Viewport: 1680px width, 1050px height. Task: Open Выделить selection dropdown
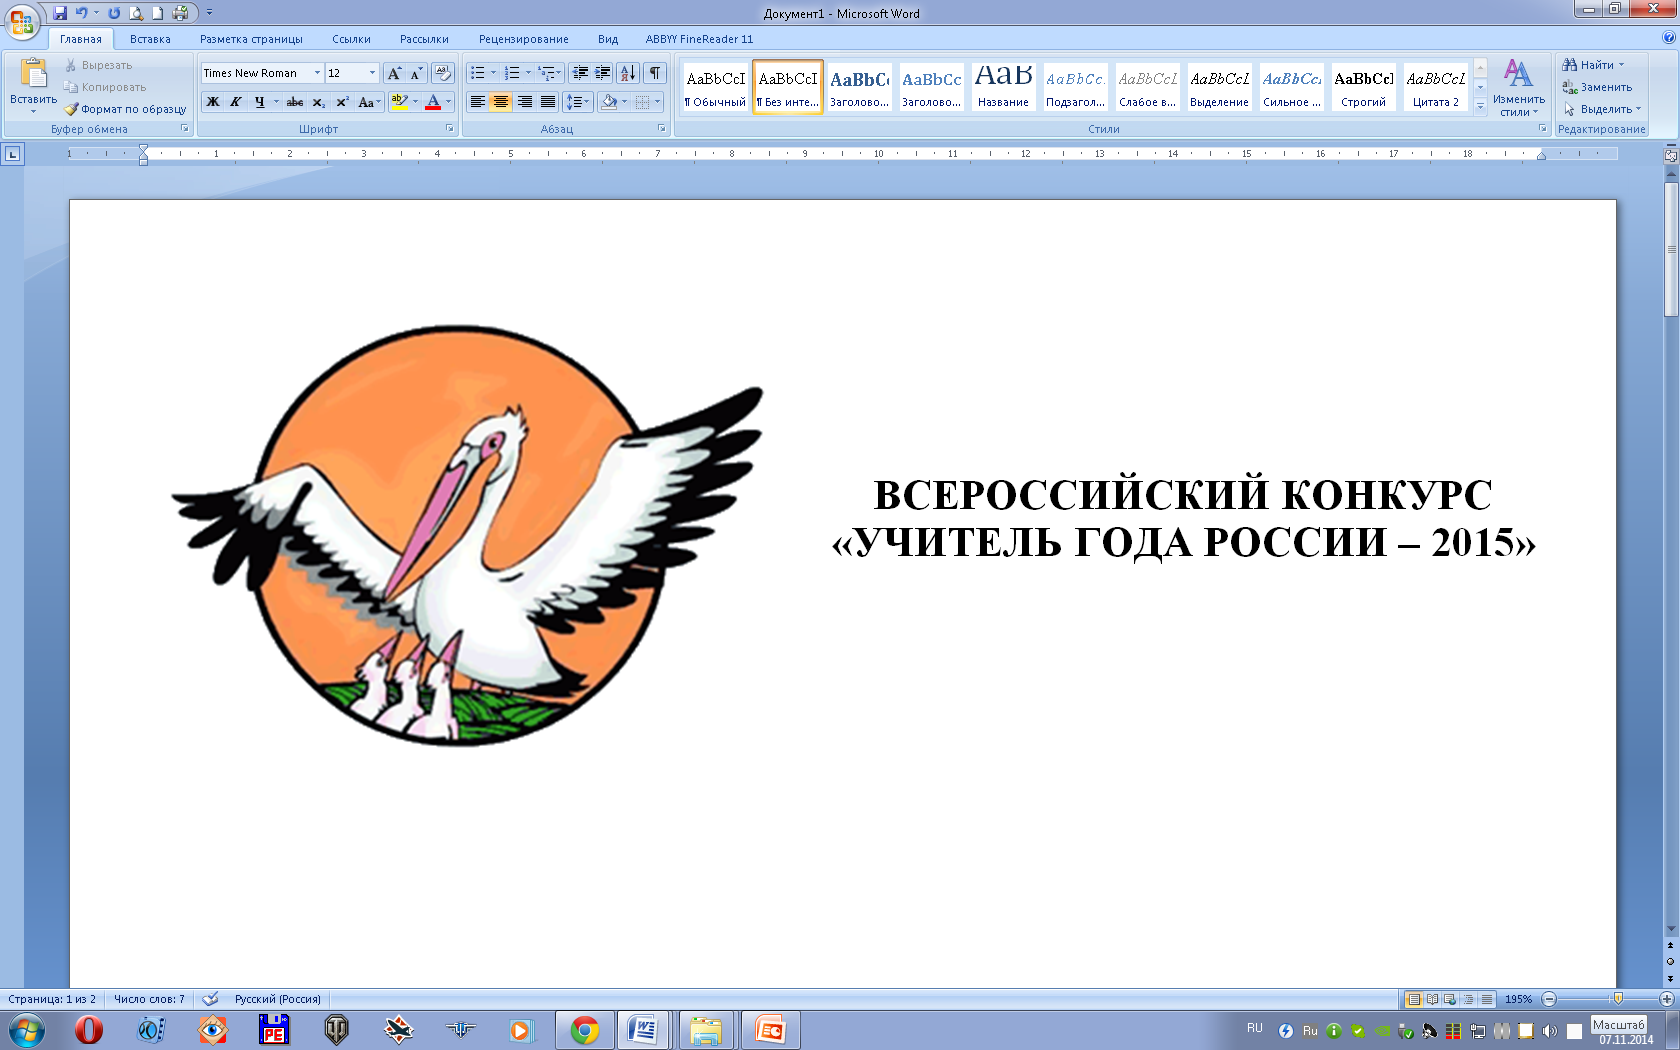tap(1602, 109)
